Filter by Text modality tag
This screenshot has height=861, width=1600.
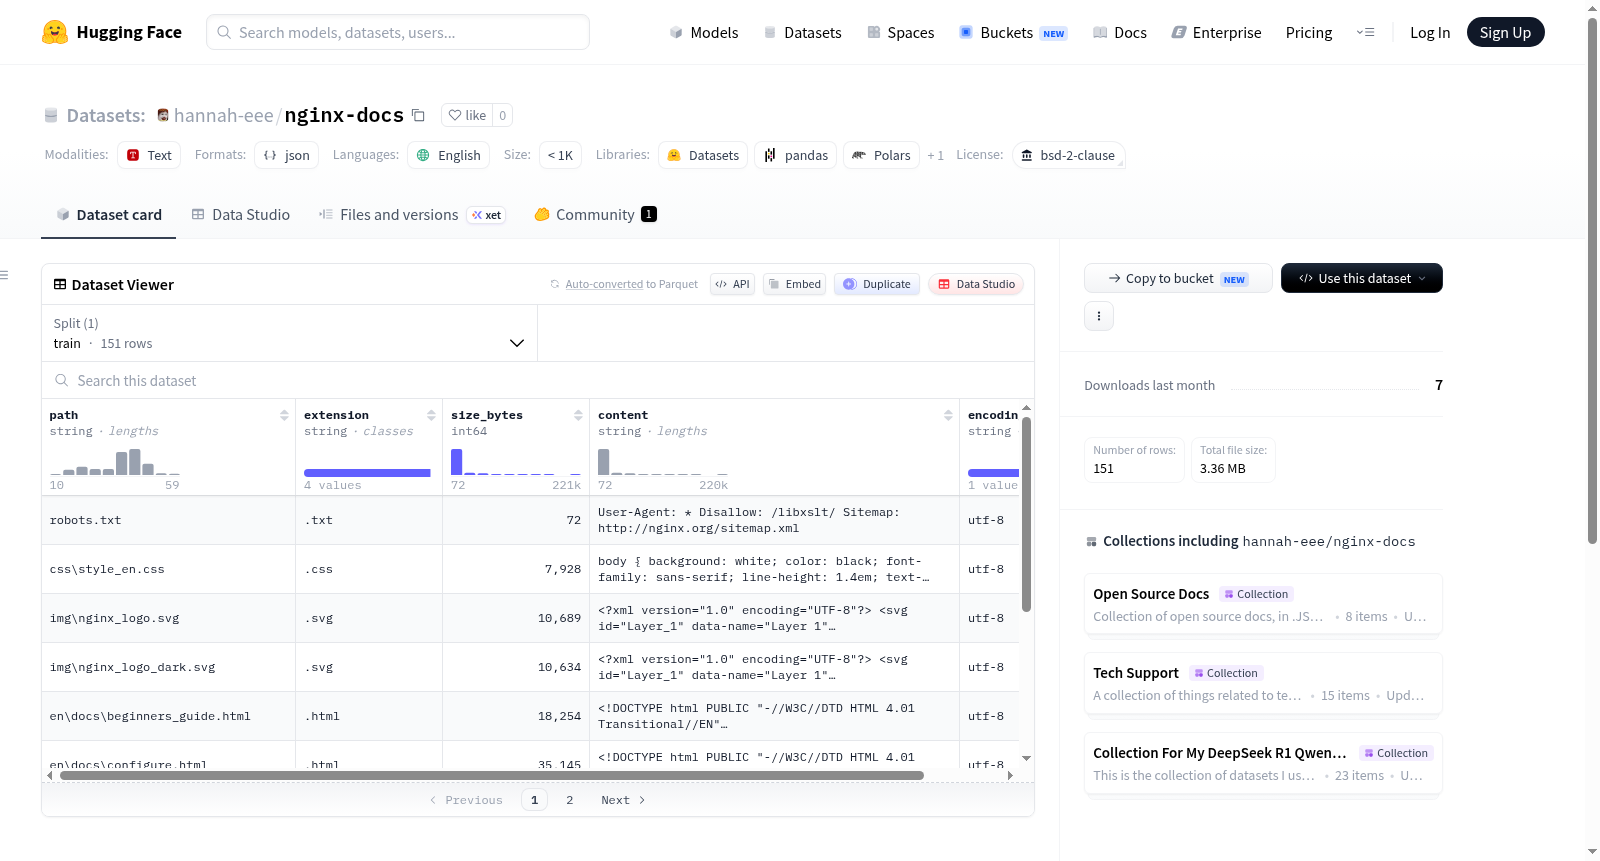coord(149,155)
